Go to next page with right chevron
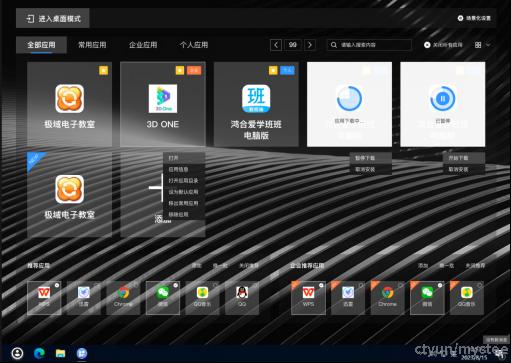 point(310,45)
